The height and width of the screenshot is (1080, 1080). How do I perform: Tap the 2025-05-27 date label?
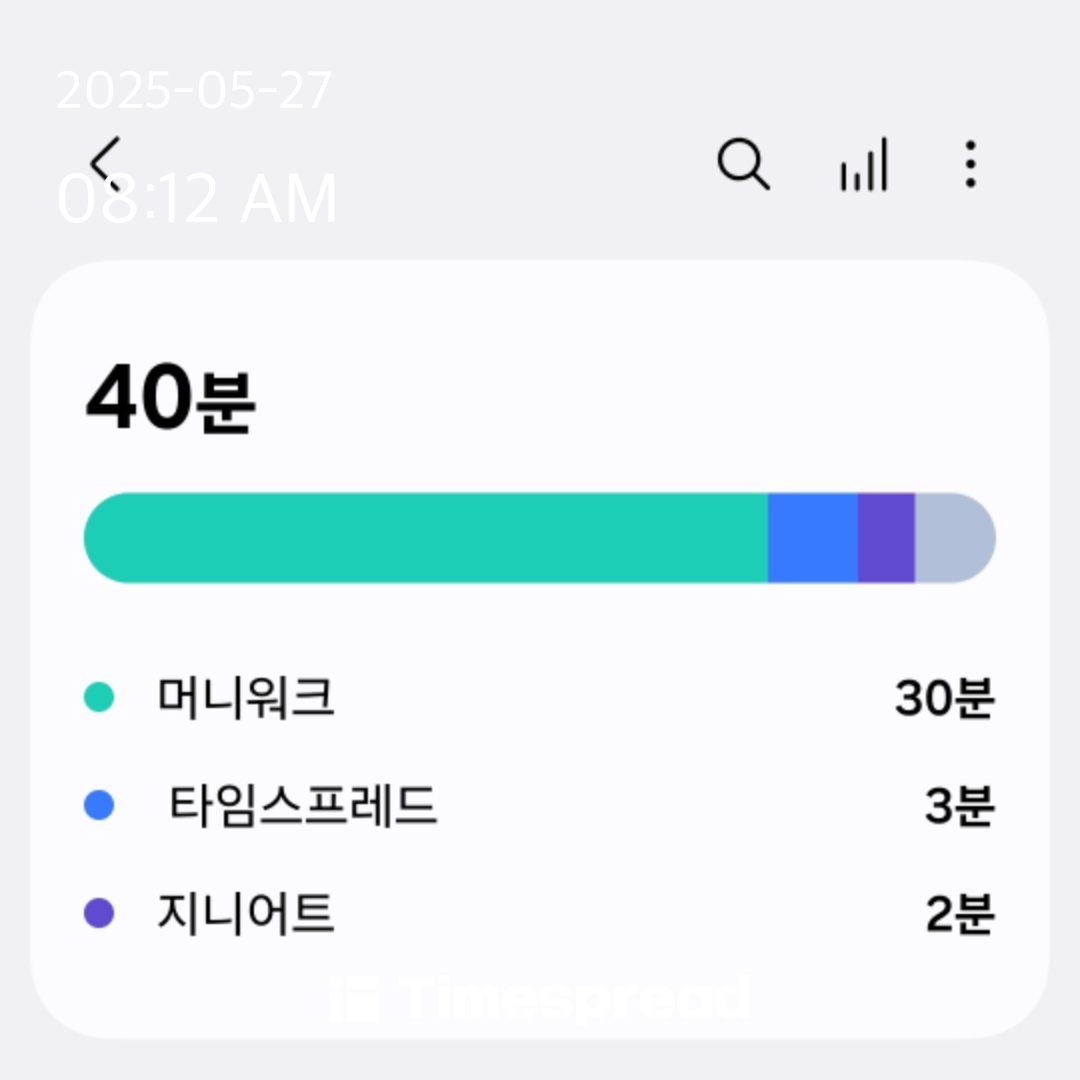coord(194,90)
